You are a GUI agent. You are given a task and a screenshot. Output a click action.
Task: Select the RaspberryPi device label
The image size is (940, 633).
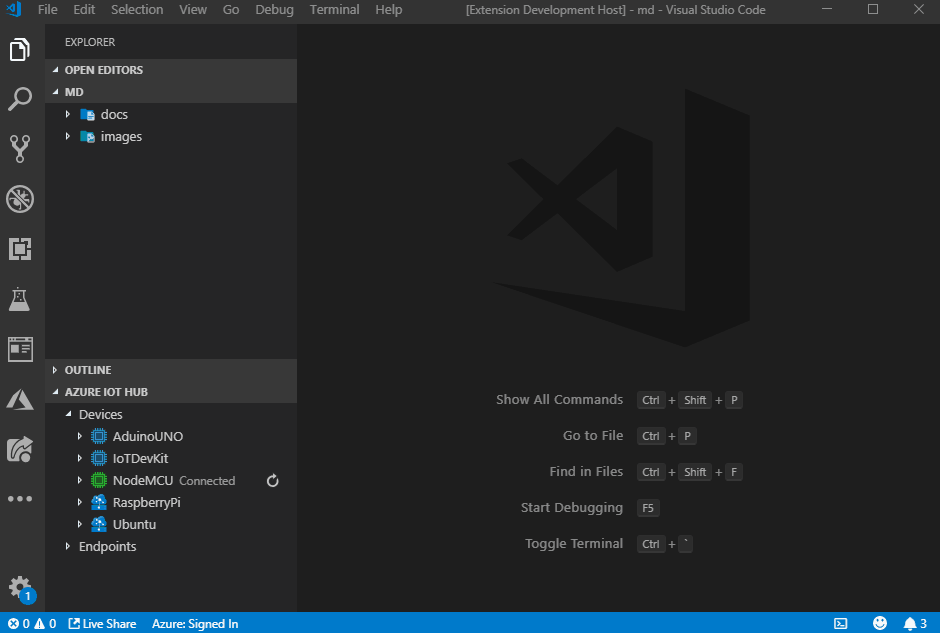(x=146, y=502)
